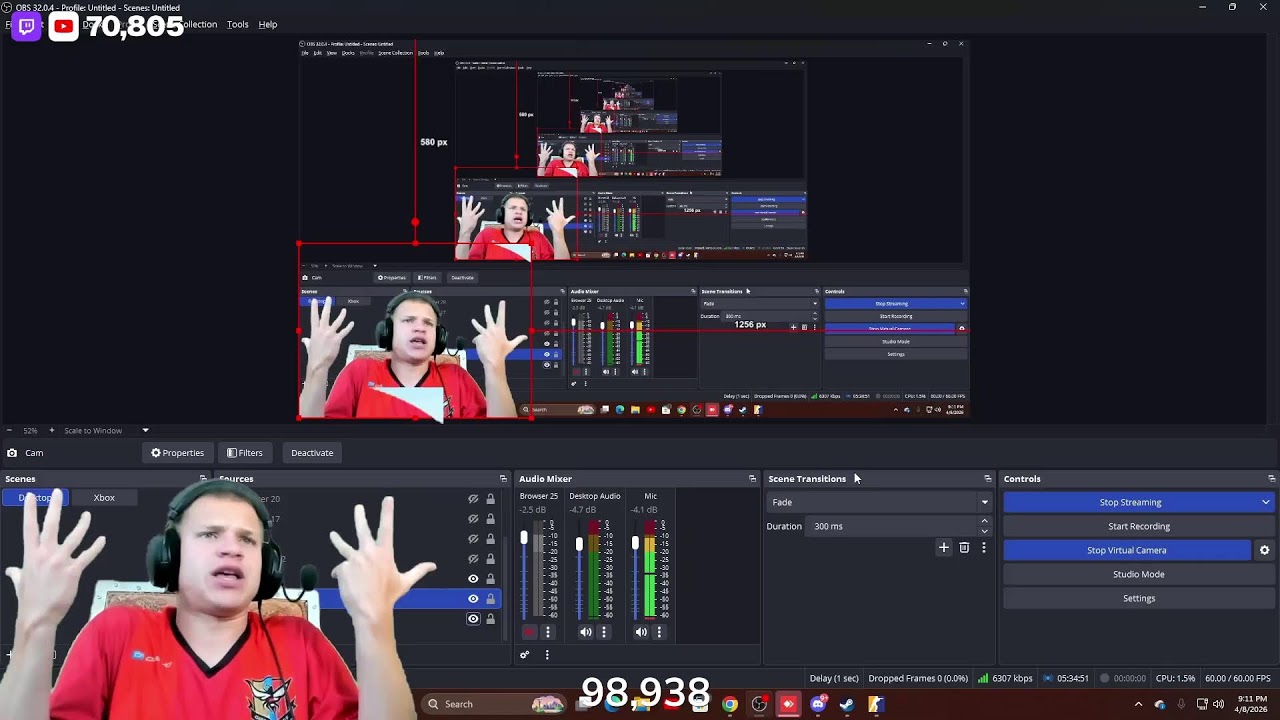Viewport: 1280px width, 720px height.
Task: Open OBS Studio from taskbar
Action: (759, 704)
